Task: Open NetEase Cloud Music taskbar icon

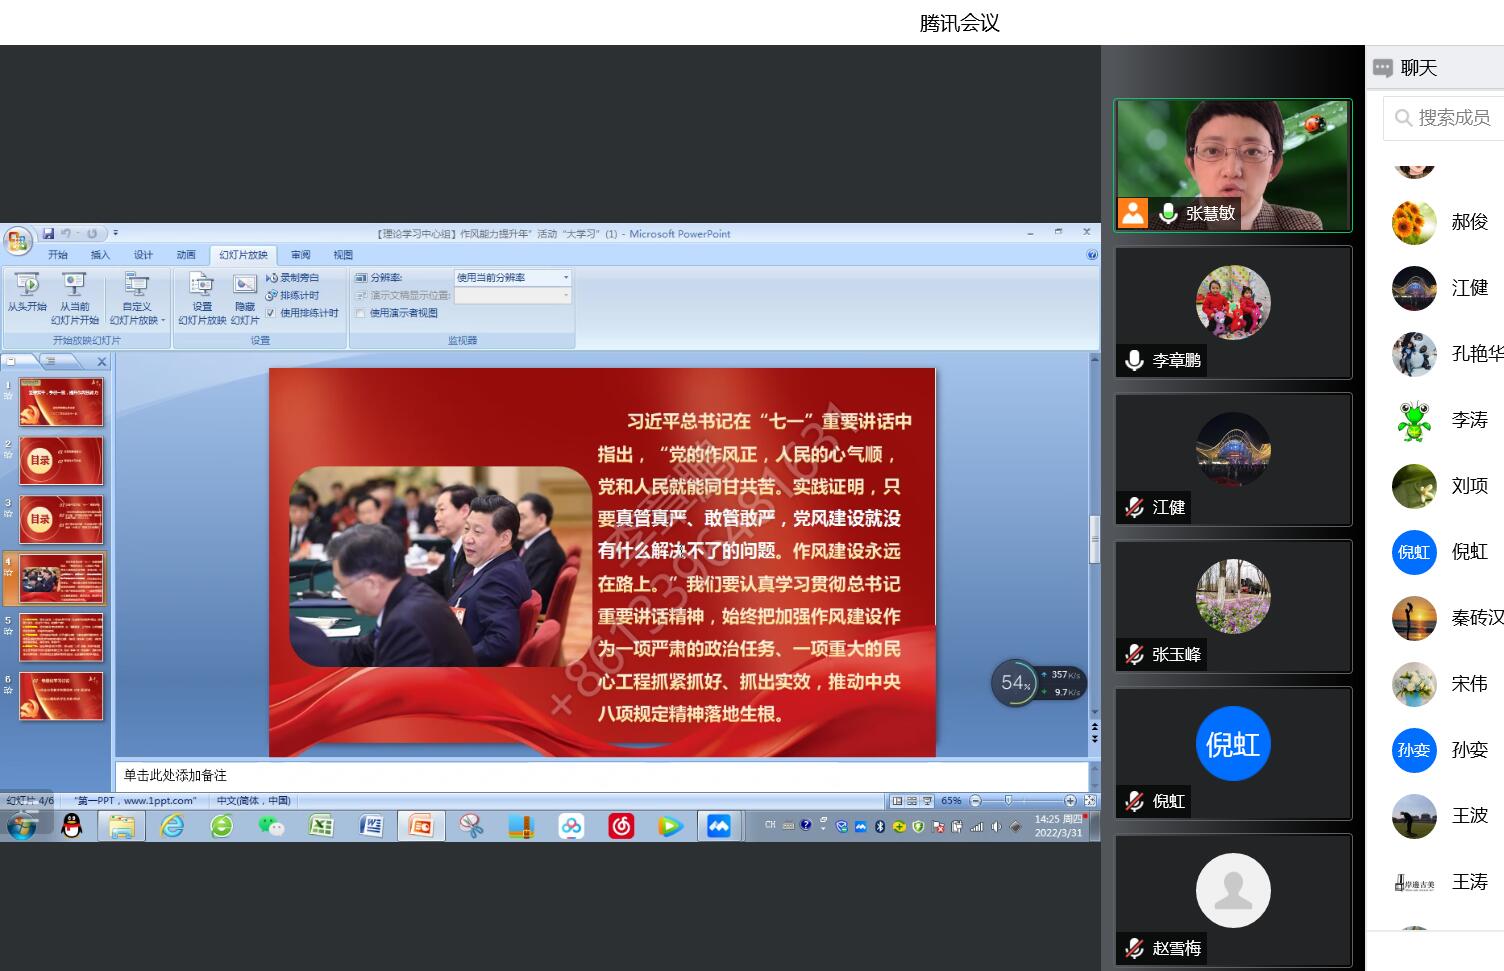Action: click(x=621, y=826)
